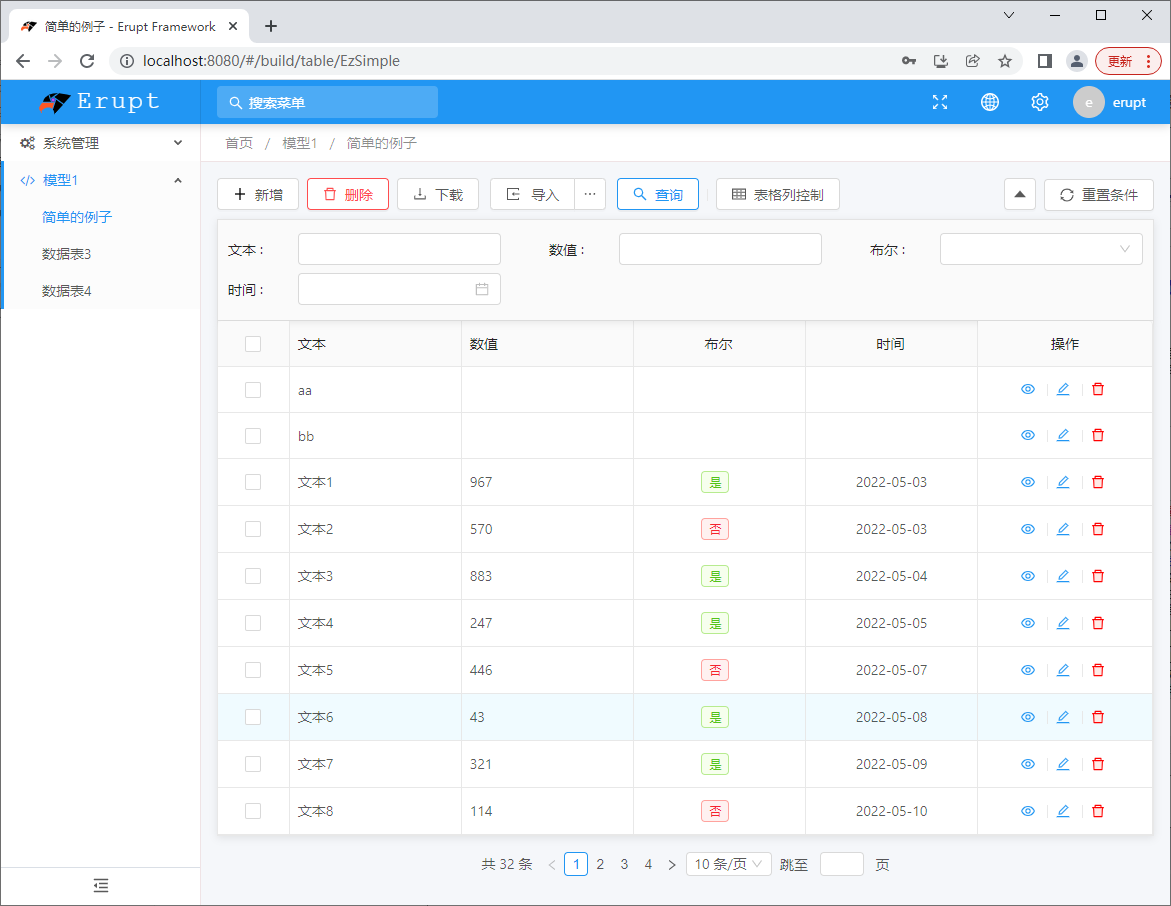The height and width of the screenshot is (906, 1171).
Task: Expand the 系统管理 menu
Action: (101, 143)
